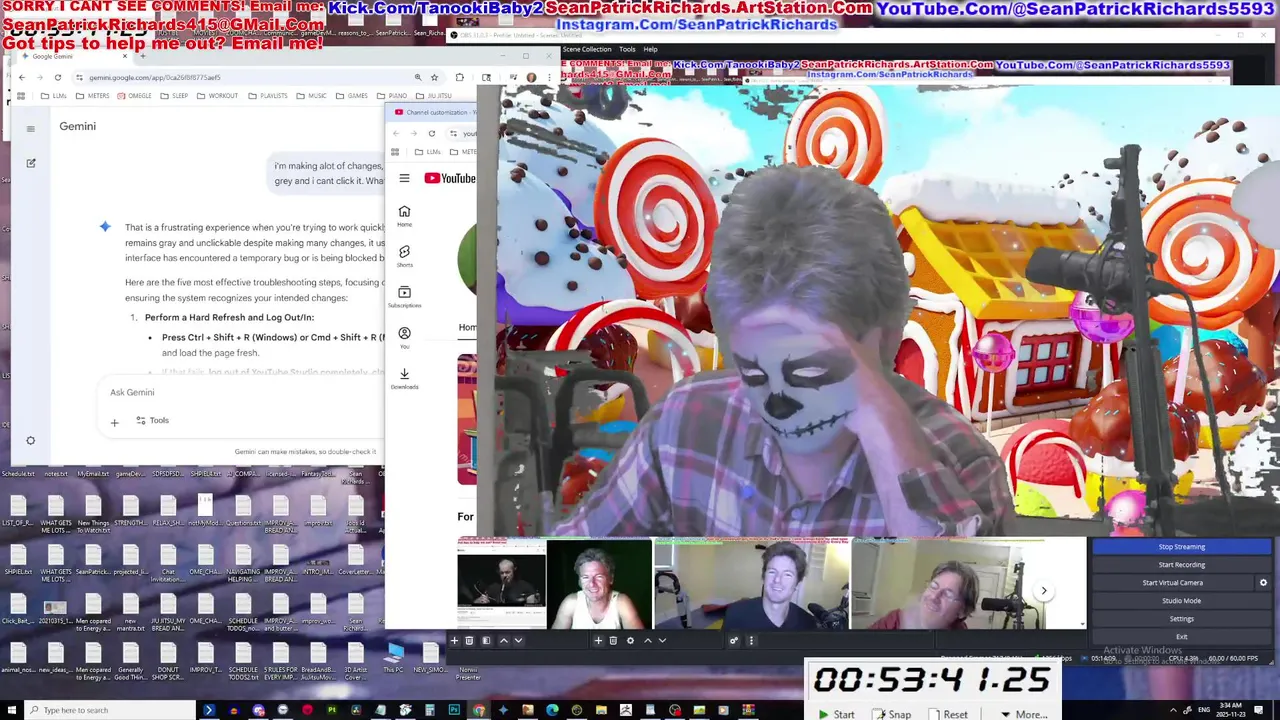Viewport: 1280px width, 720px height.
Task: Open Photoshop from the taskbar
Action: [454, 710]
